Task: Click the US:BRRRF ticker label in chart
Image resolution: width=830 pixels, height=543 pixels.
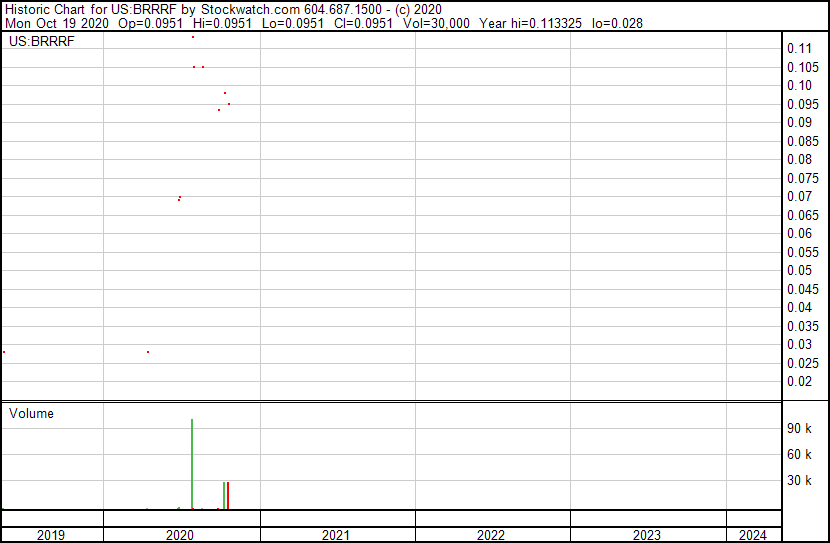Action: (x=41, y=41)
